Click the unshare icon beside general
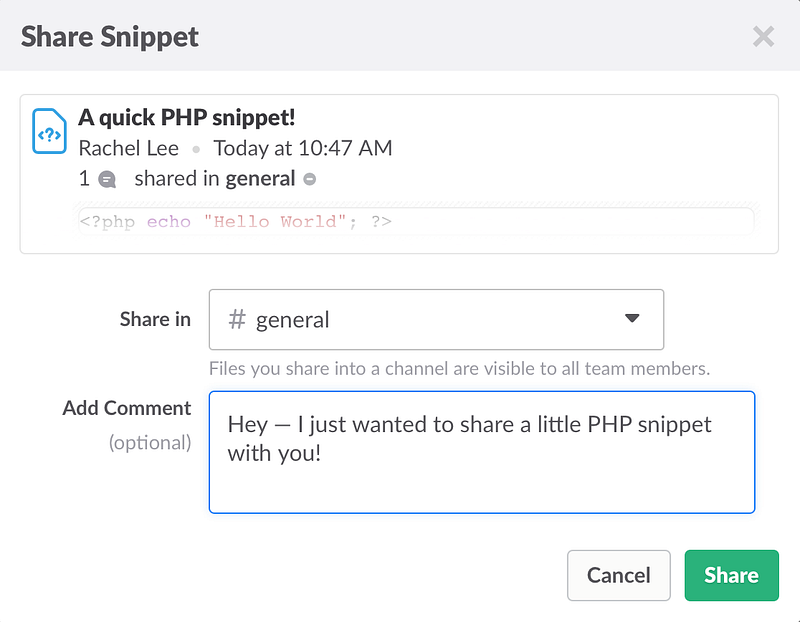This screenshot has width=800, height=622. point(310,180)
